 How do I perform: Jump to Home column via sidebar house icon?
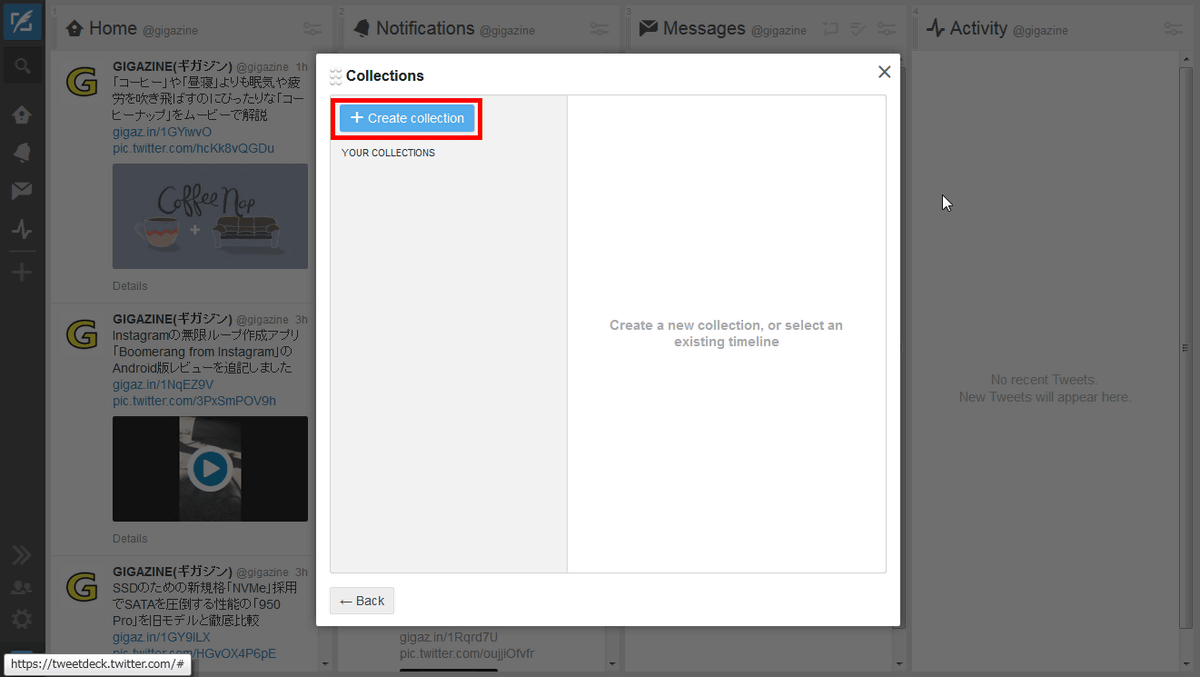pos(21,115)
